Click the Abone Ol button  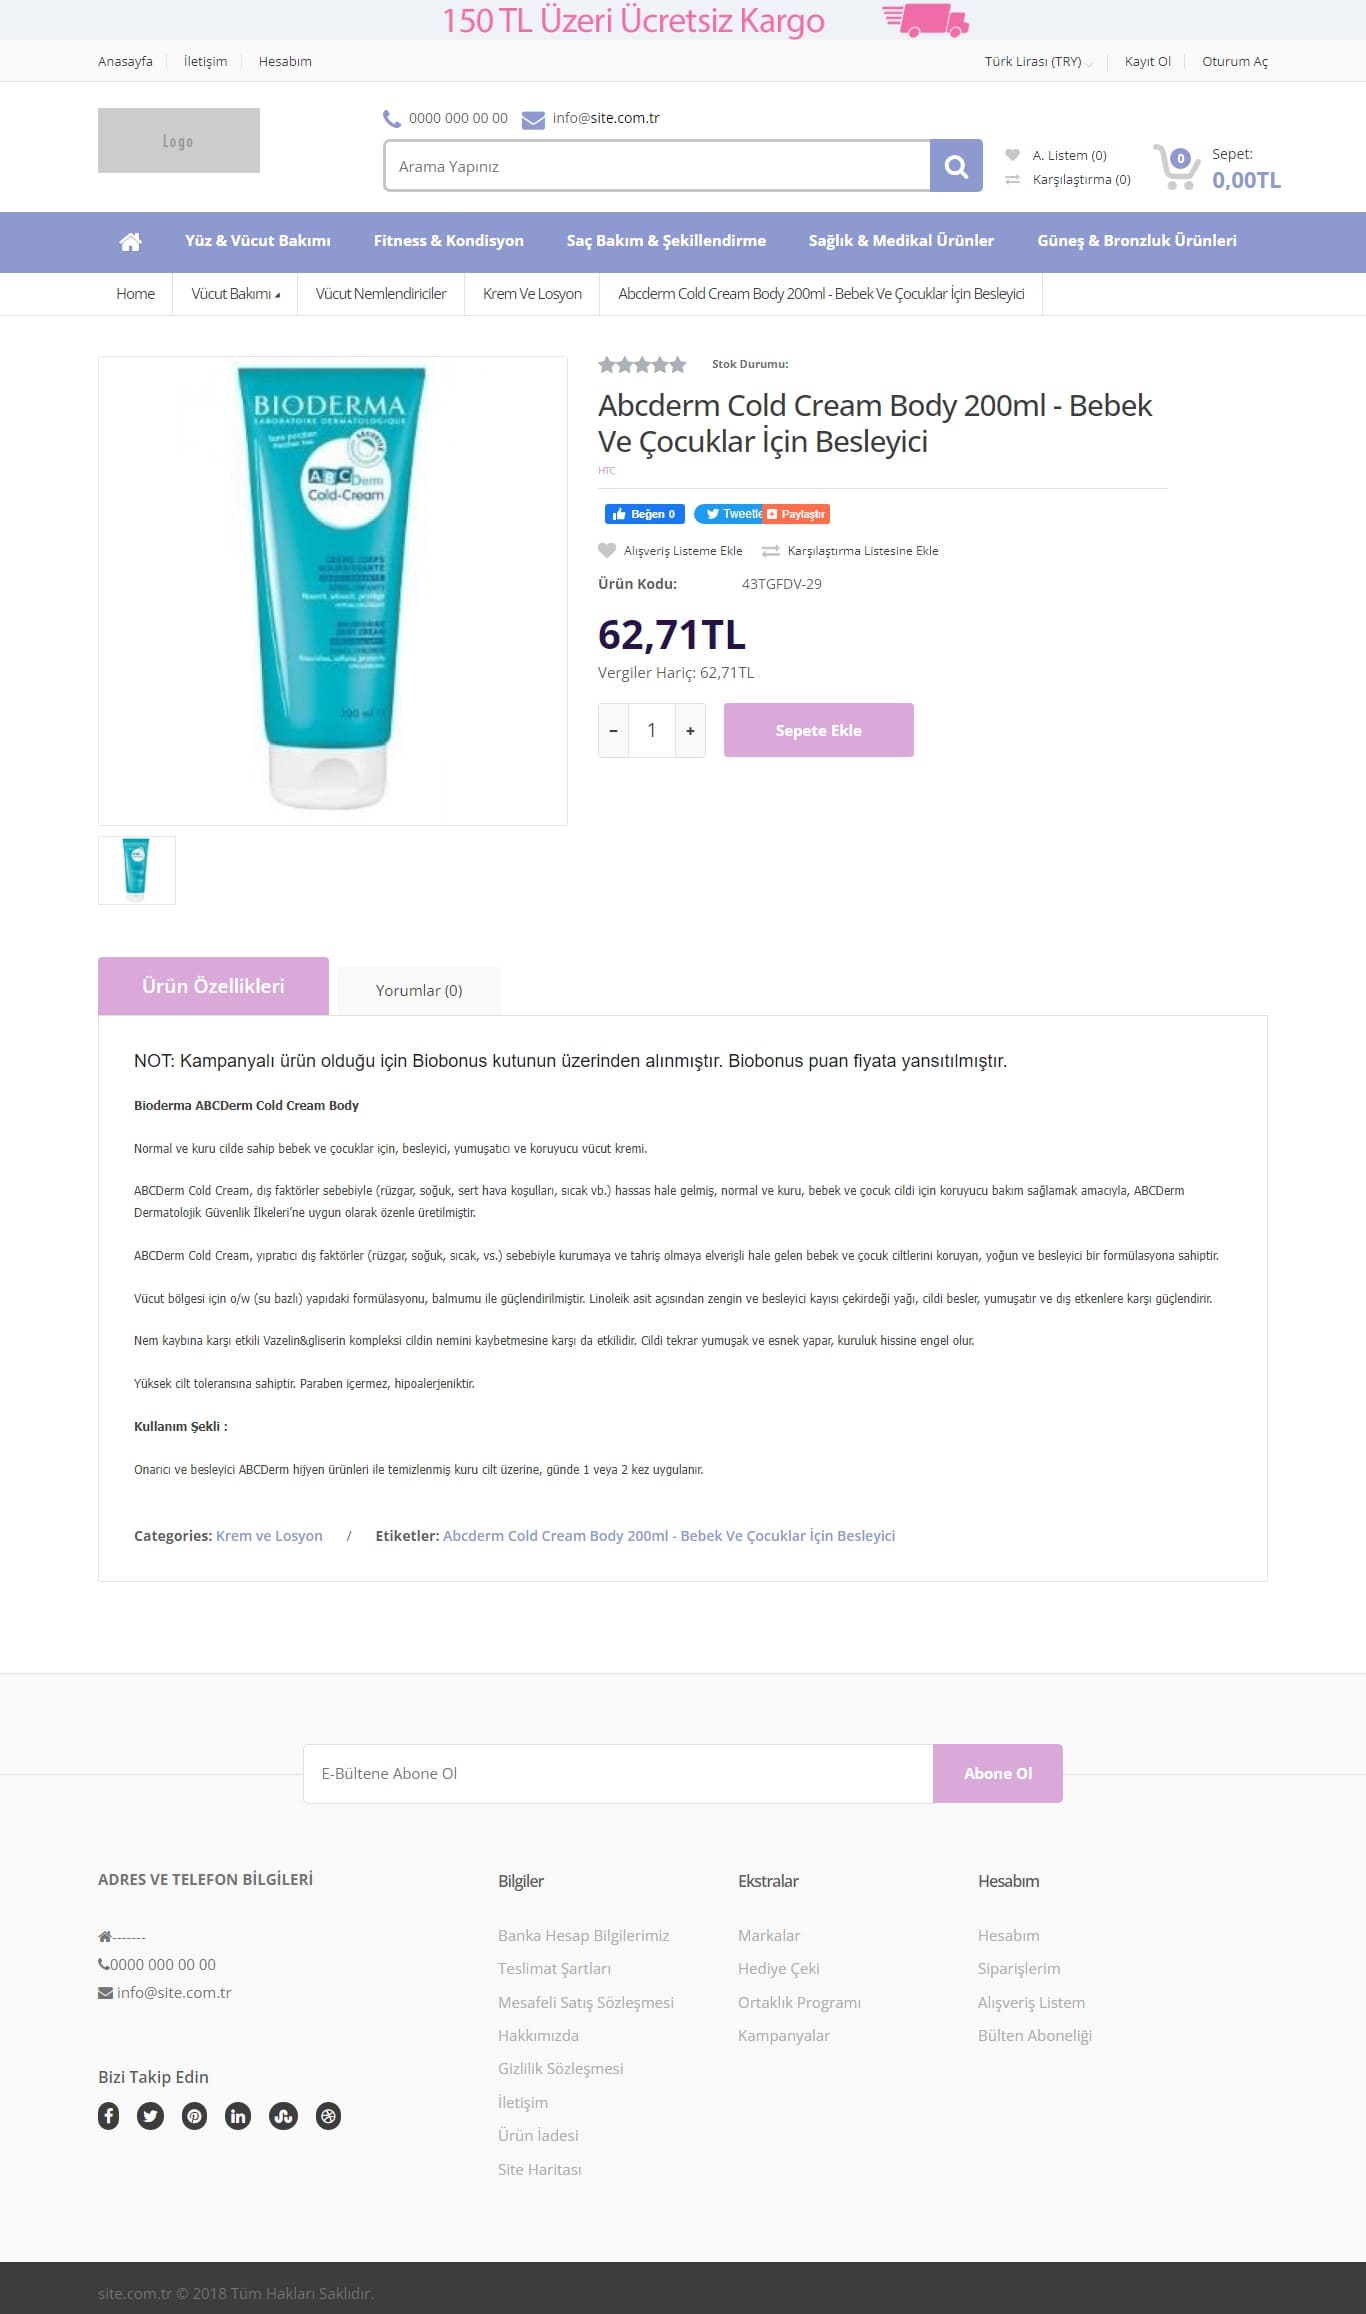pos(998,1773)
